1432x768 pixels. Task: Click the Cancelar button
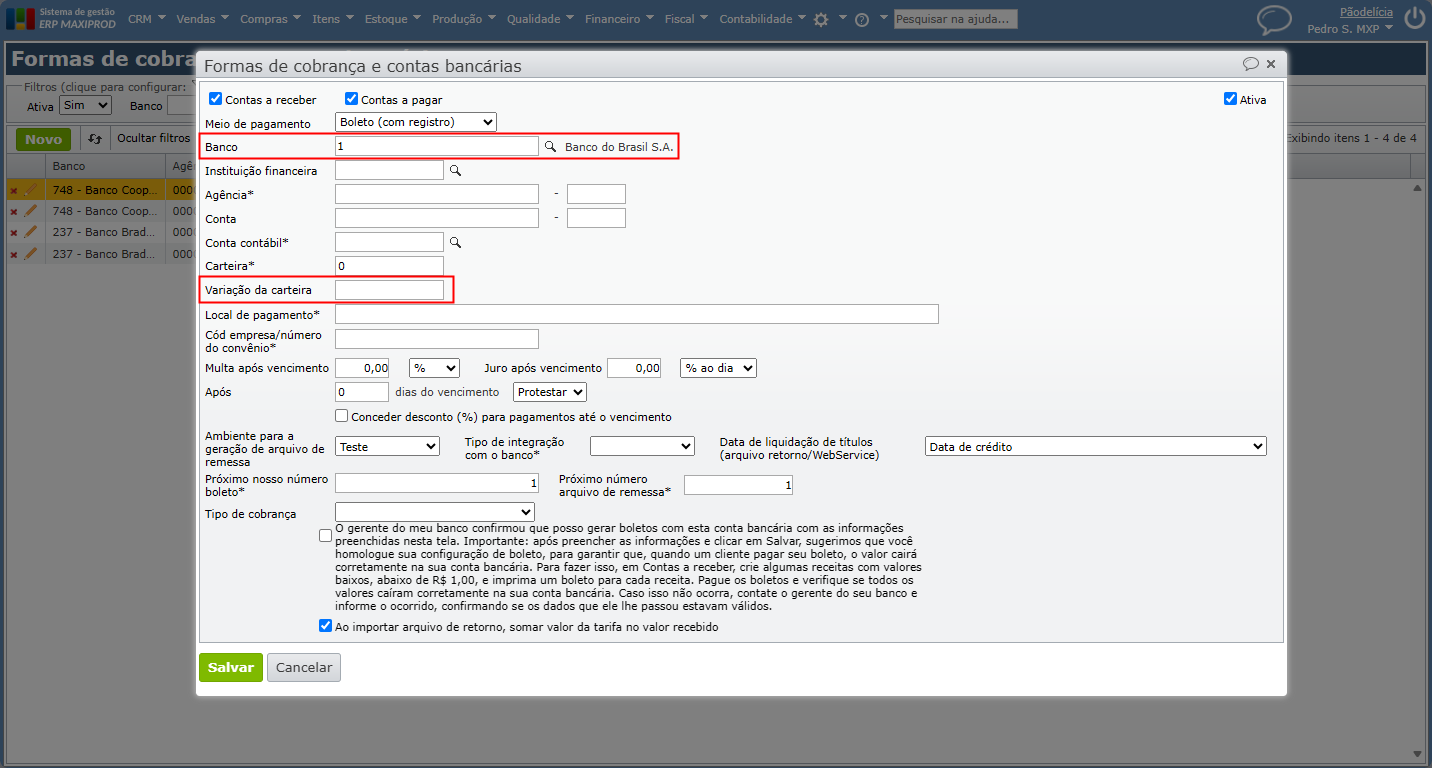pyautogui.click(x=304, y=667)
